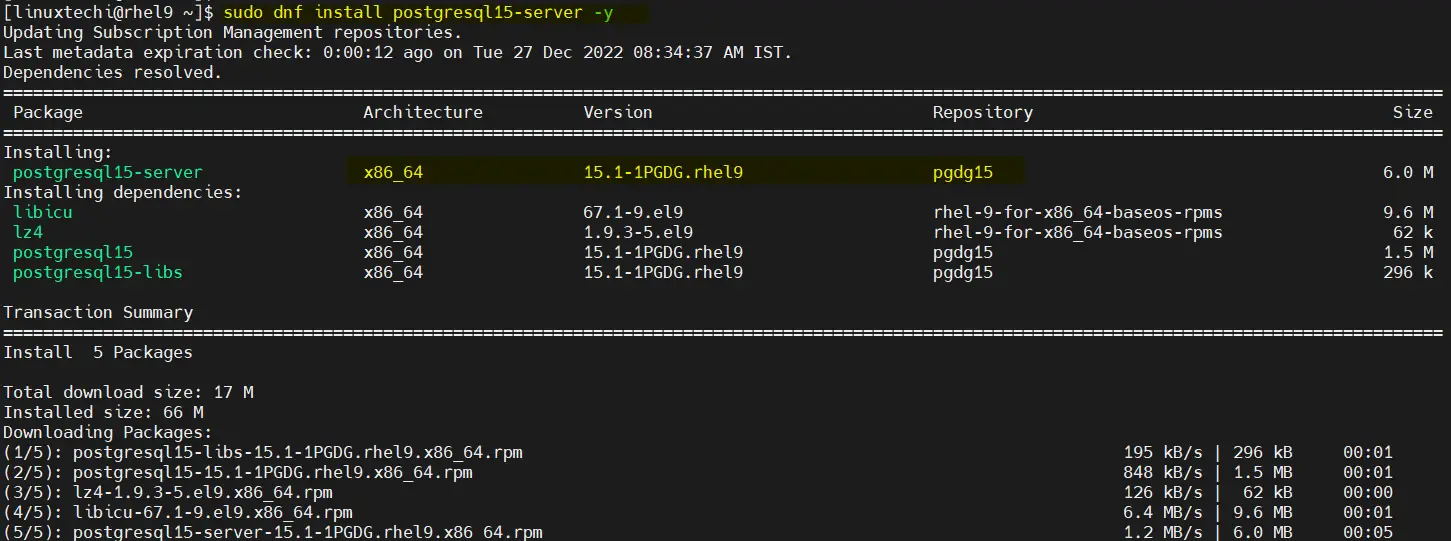Click the 'Size' column header
The image size is (1451, 541).
(x=1413, y=112)
